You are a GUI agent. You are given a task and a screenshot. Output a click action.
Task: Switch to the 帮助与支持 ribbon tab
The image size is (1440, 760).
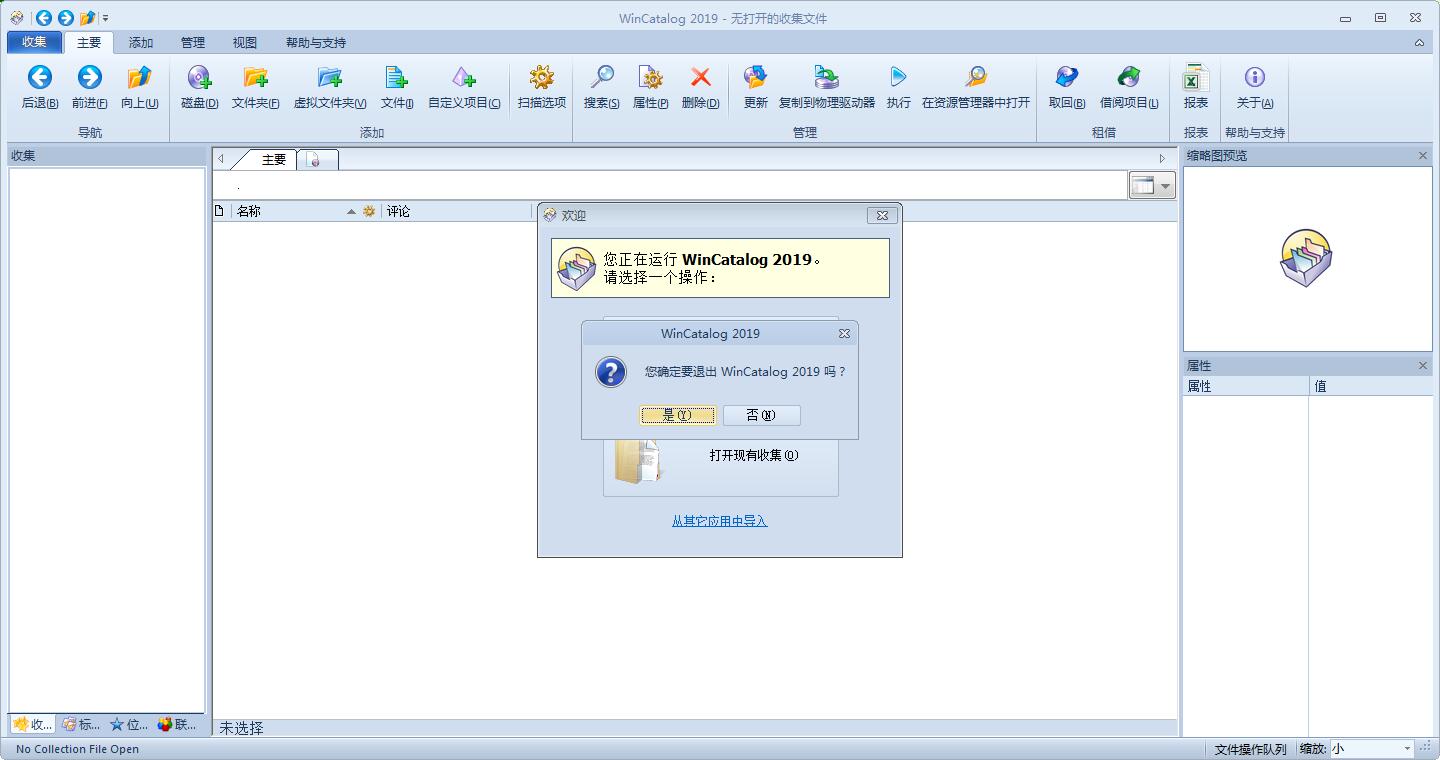[x=316, y=43]
